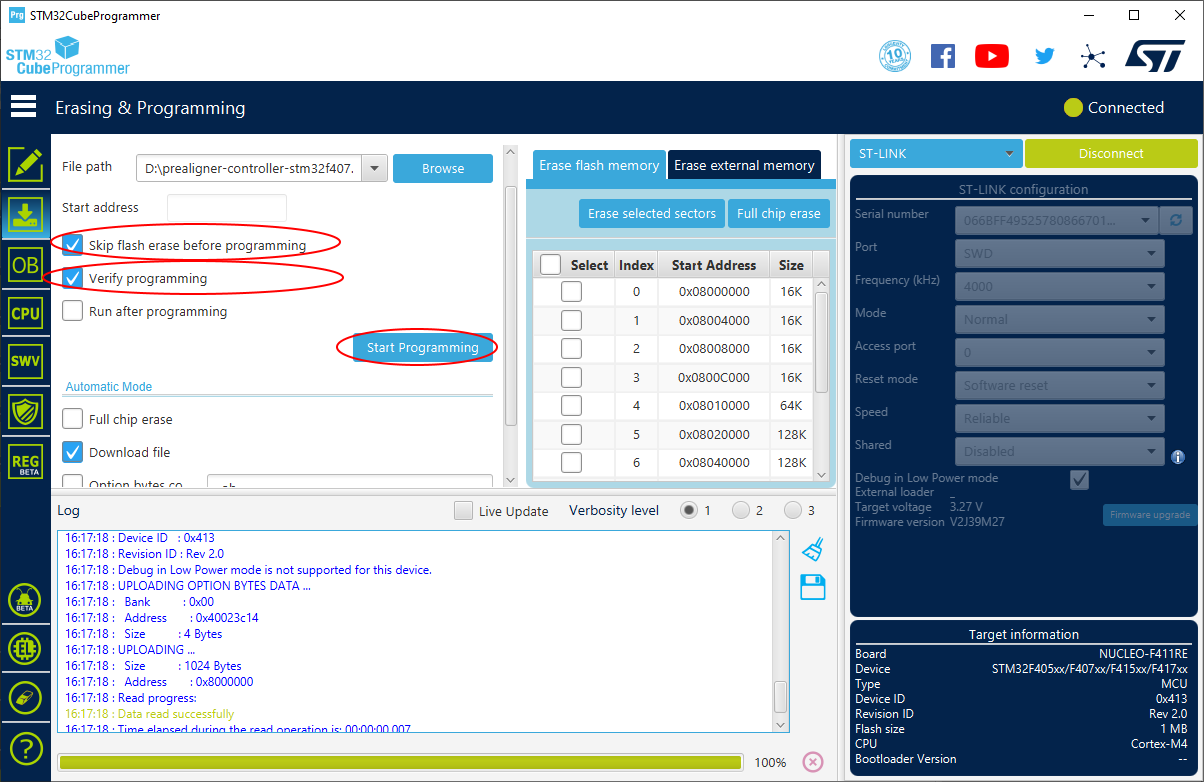Select the Erase flash memory tab

pyautogui.click(x=599, y=165)
